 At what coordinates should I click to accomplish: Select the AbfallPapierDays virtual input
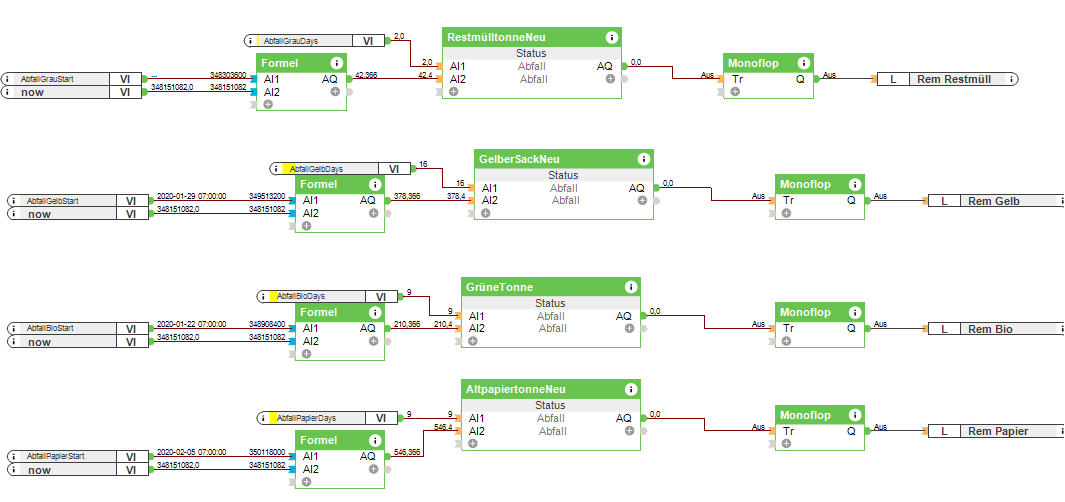327,418
